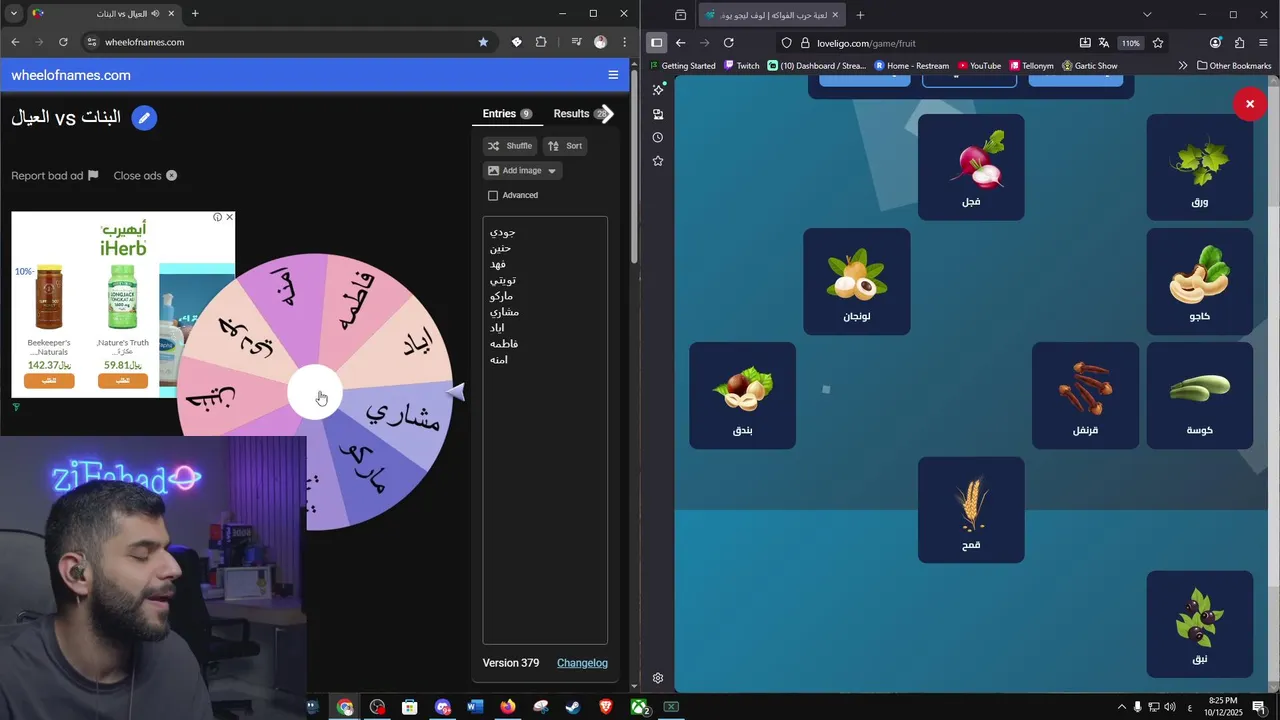The width and height of the screenshot is (1280, 720).
Task: Open Windows notification center
Action: (1259, 707)
